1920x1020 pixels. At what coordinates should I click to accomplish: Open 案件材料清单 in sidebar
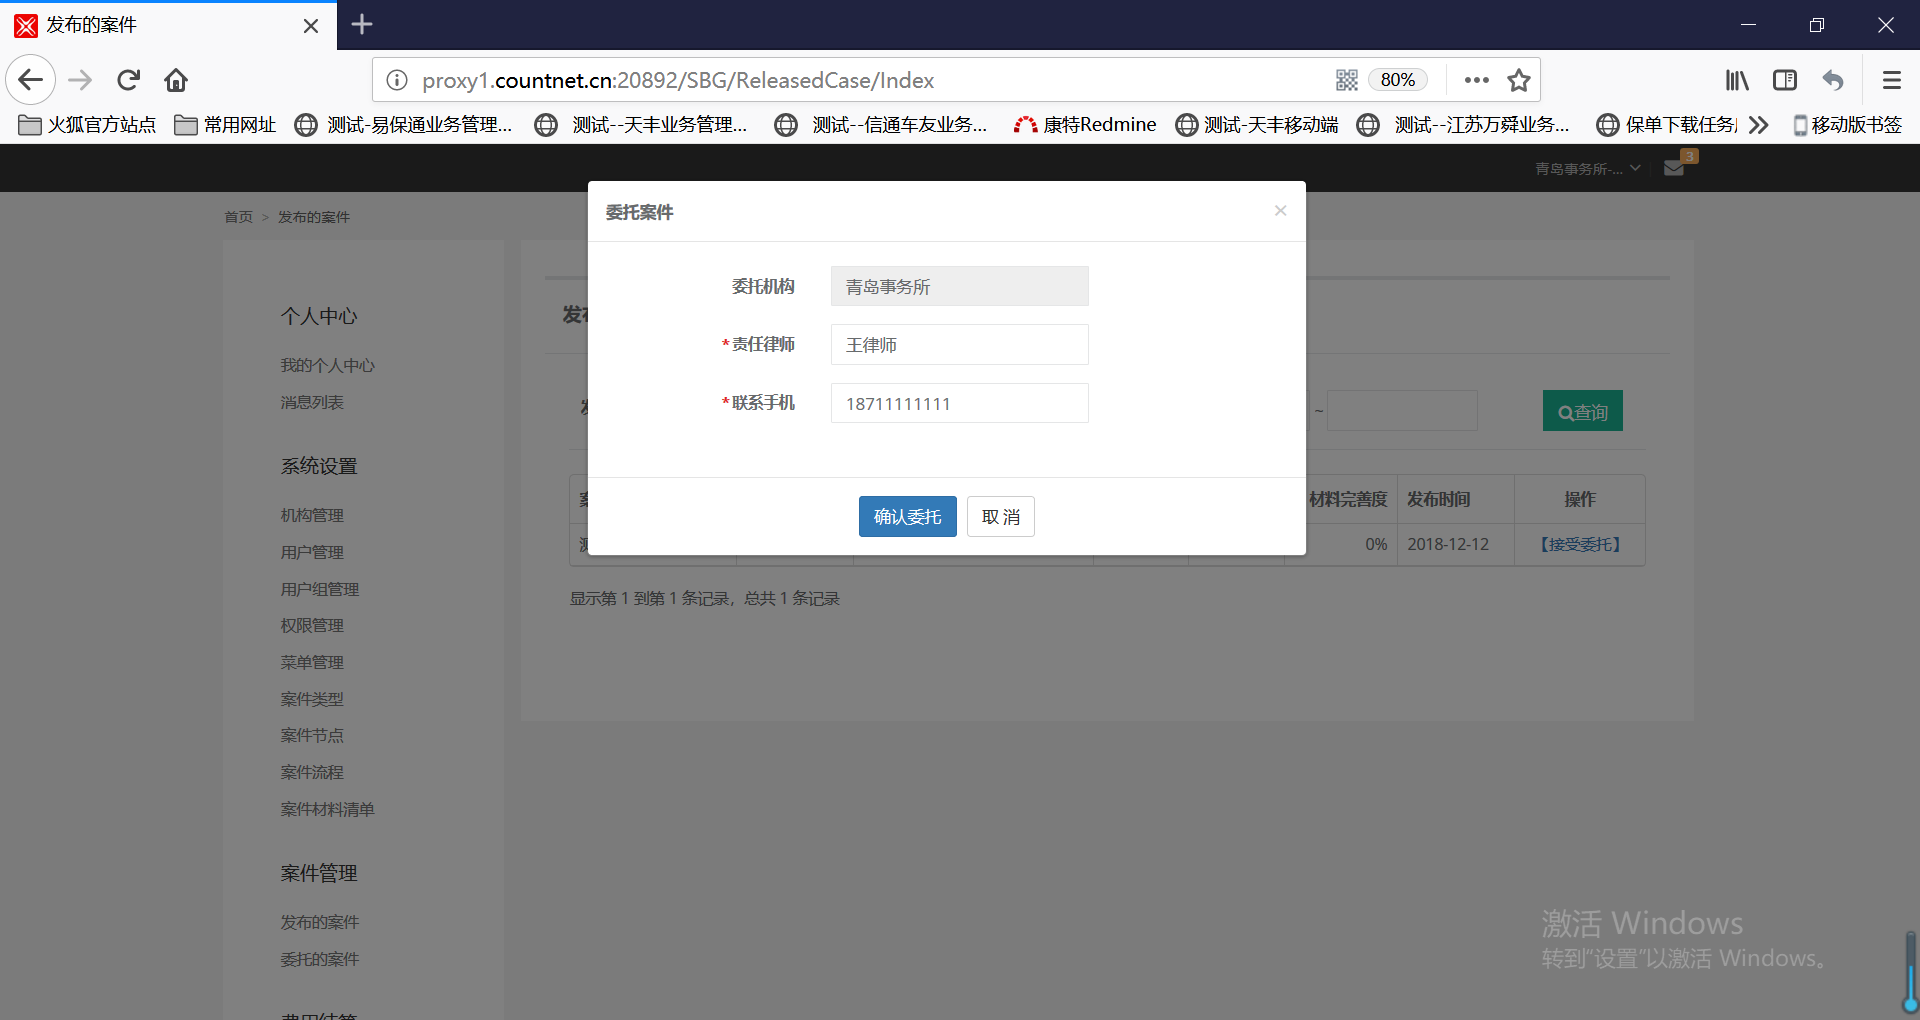(327, 809)
